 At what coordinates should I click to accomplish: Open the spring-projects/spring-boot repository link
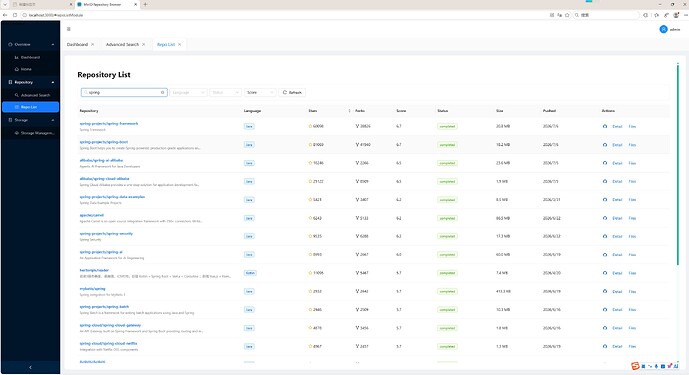[x=104, y=142]
